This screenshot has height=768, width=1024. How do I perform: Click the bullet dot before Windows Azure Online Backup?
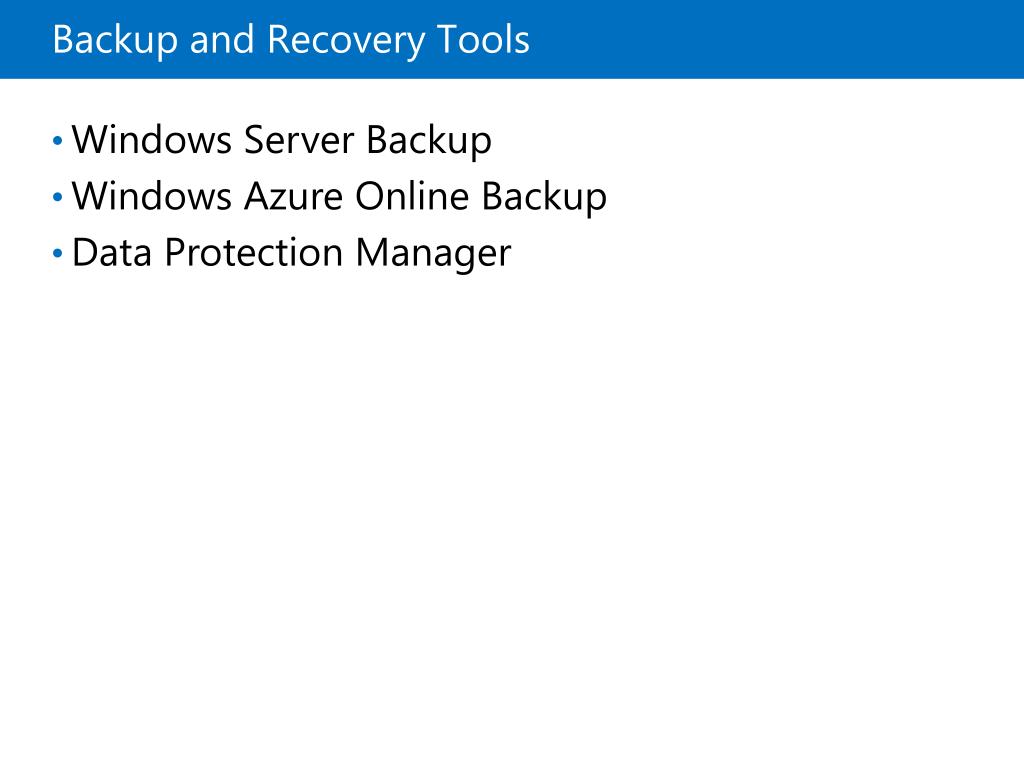point(57,197)
